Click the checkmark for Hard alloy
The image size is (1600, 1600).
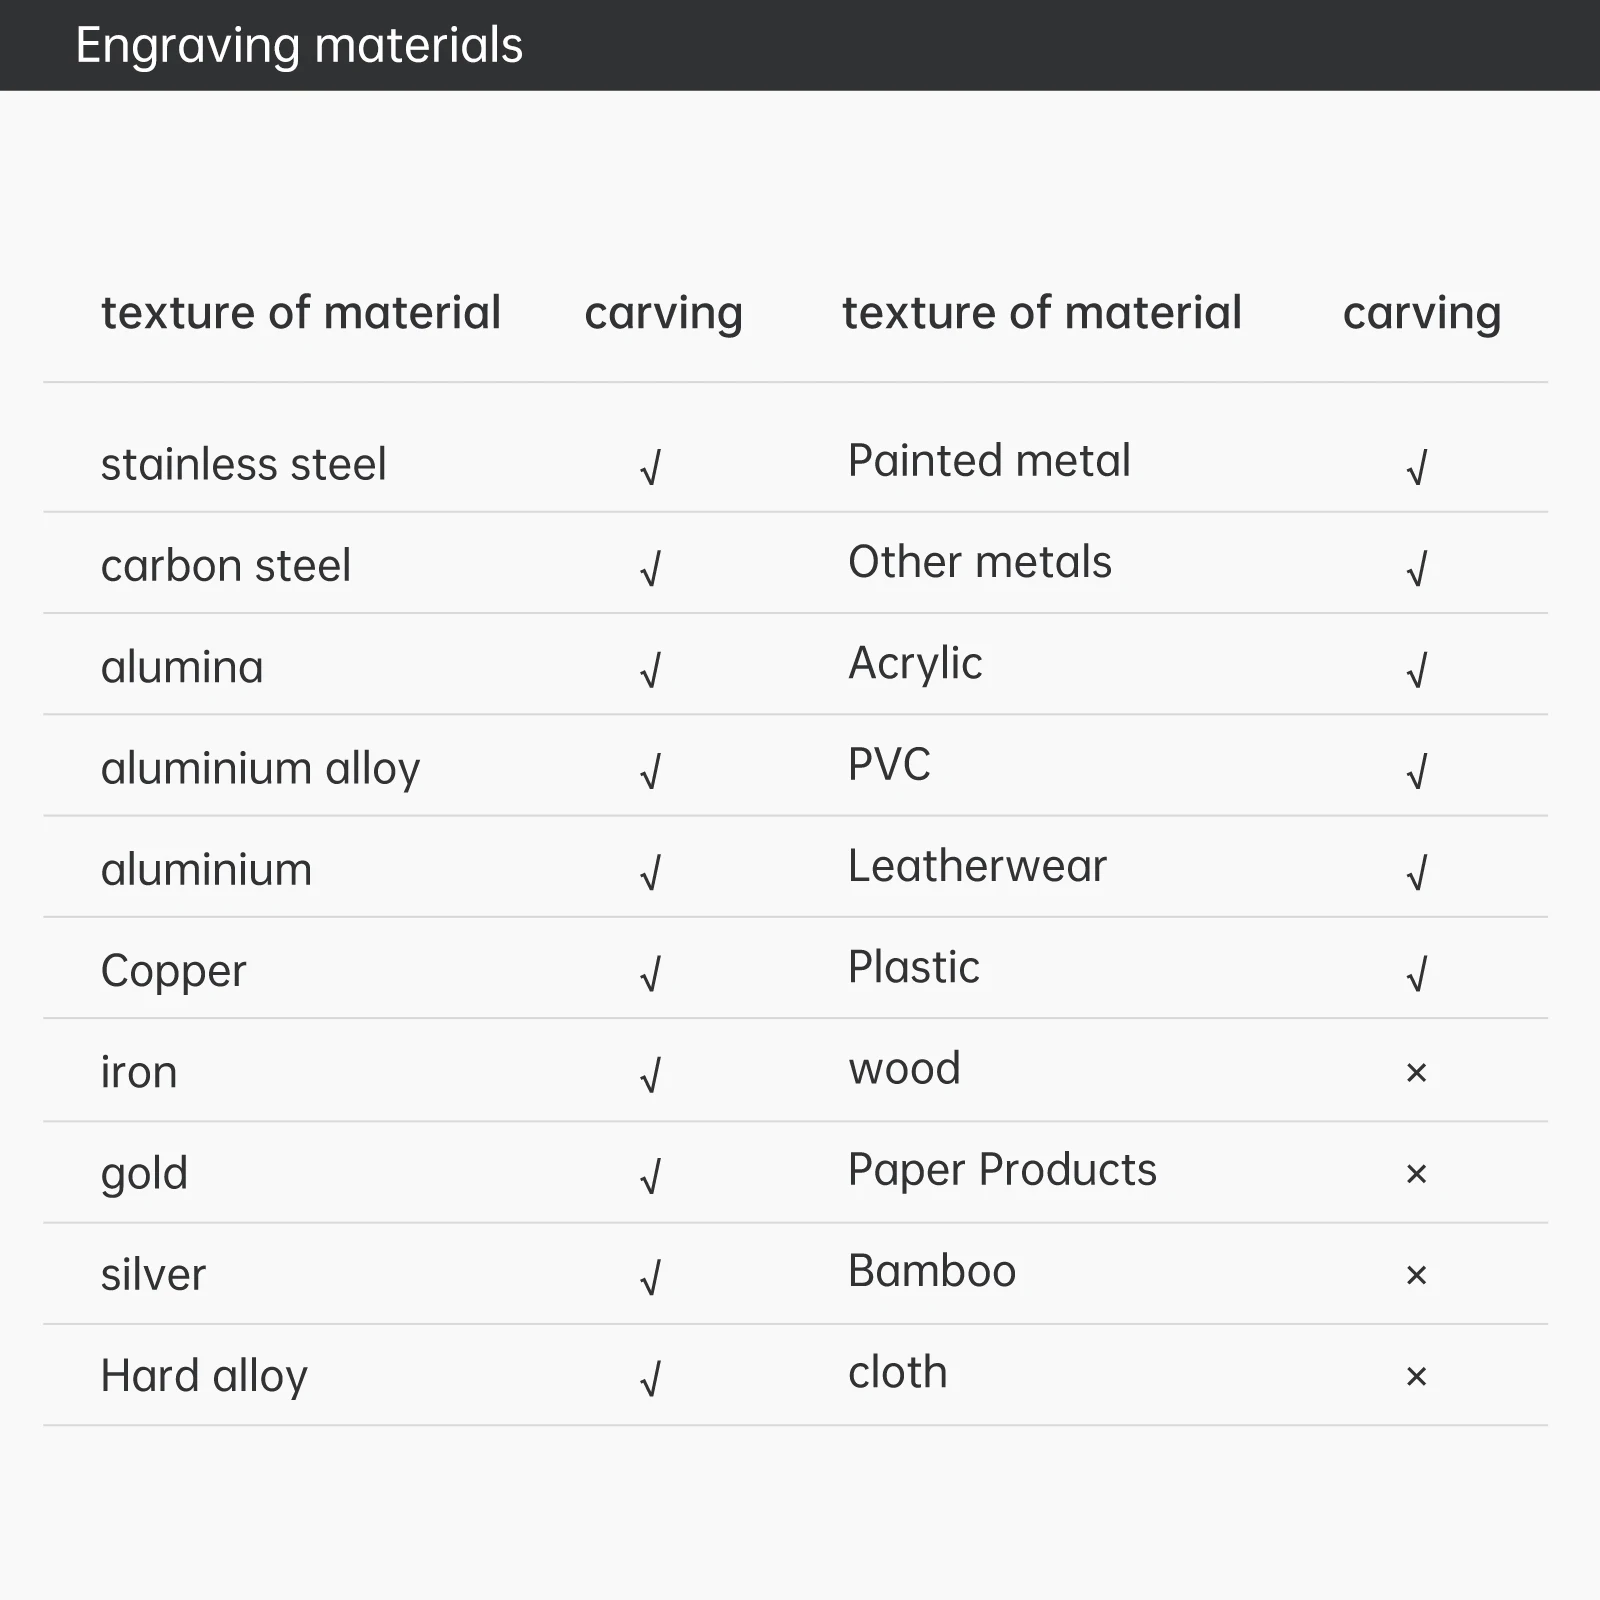(x=651, y=1380)
